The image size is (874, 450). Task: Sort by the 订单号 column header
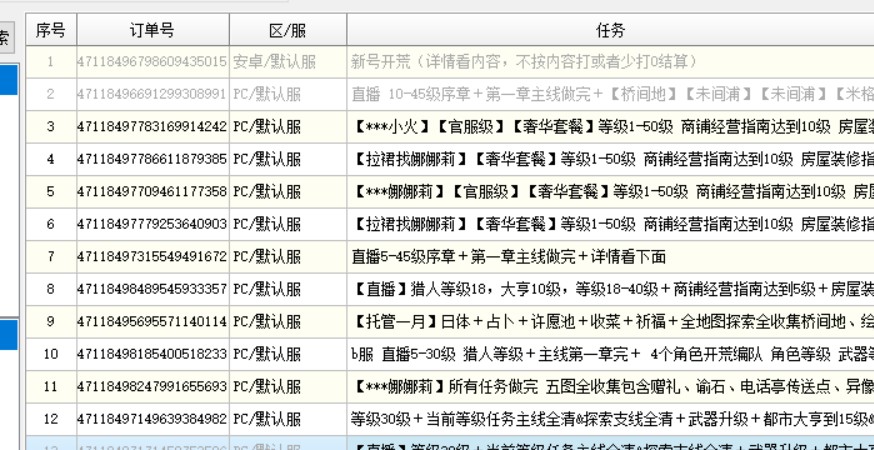(x=152, y=30)
